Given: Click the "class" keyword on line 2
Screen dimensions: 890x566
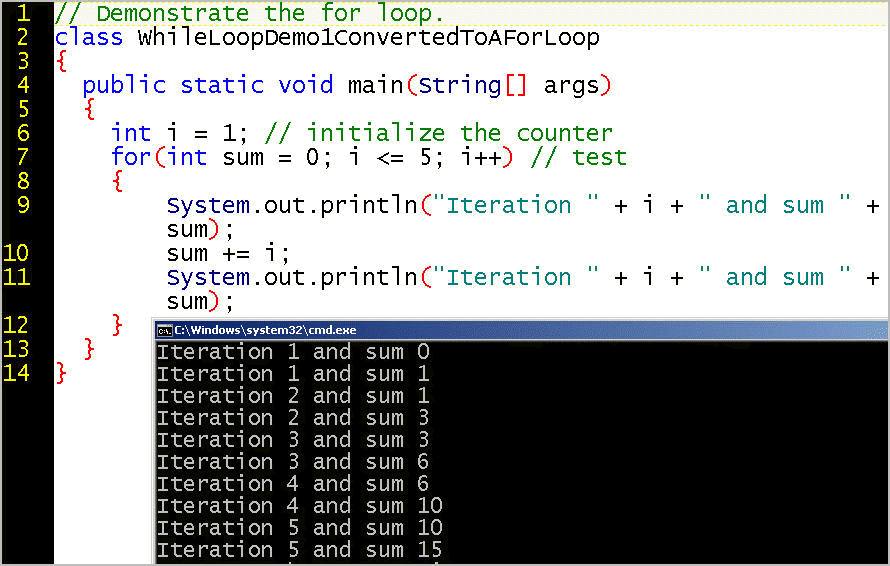Looking at the screenshot, I should (89, 37).
